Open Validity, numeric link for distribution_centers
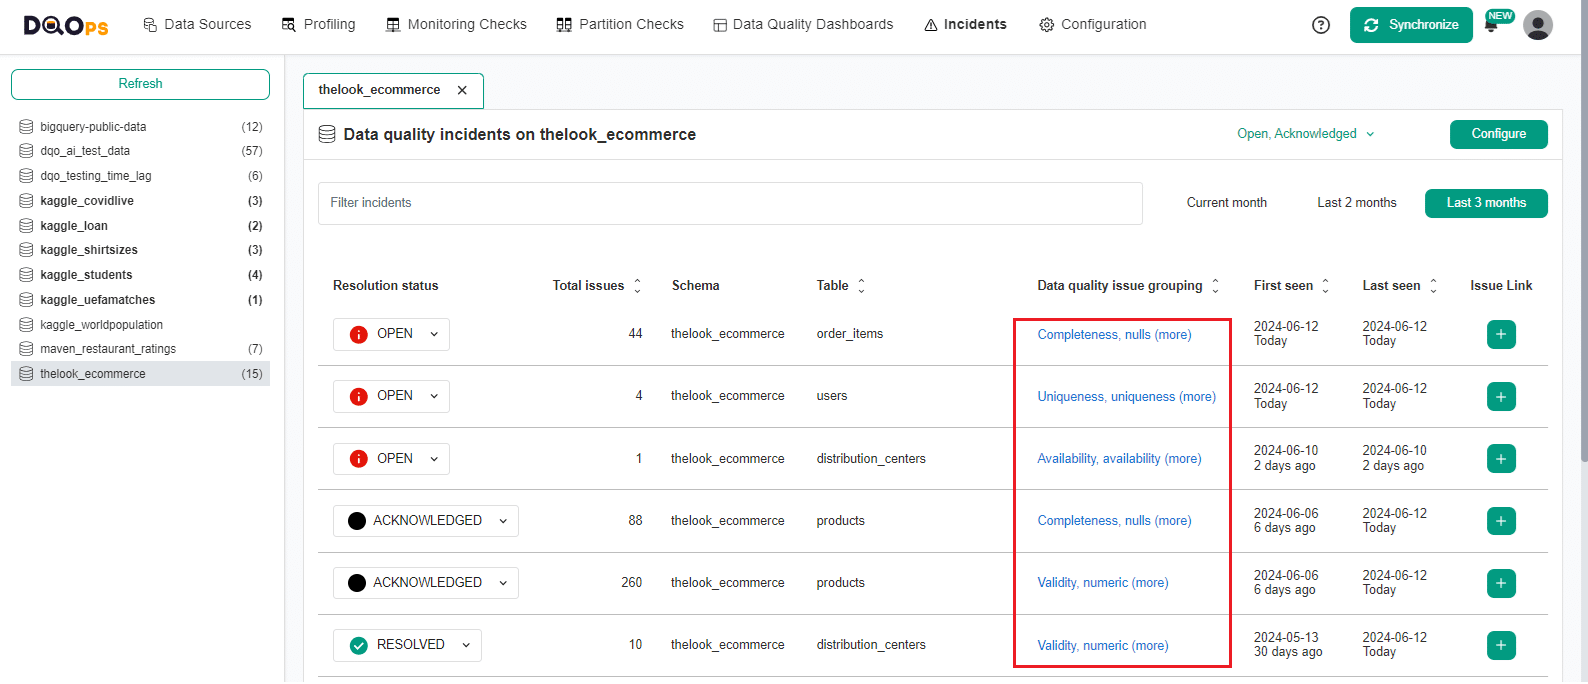1588x684 pixels. (1103, 646)
